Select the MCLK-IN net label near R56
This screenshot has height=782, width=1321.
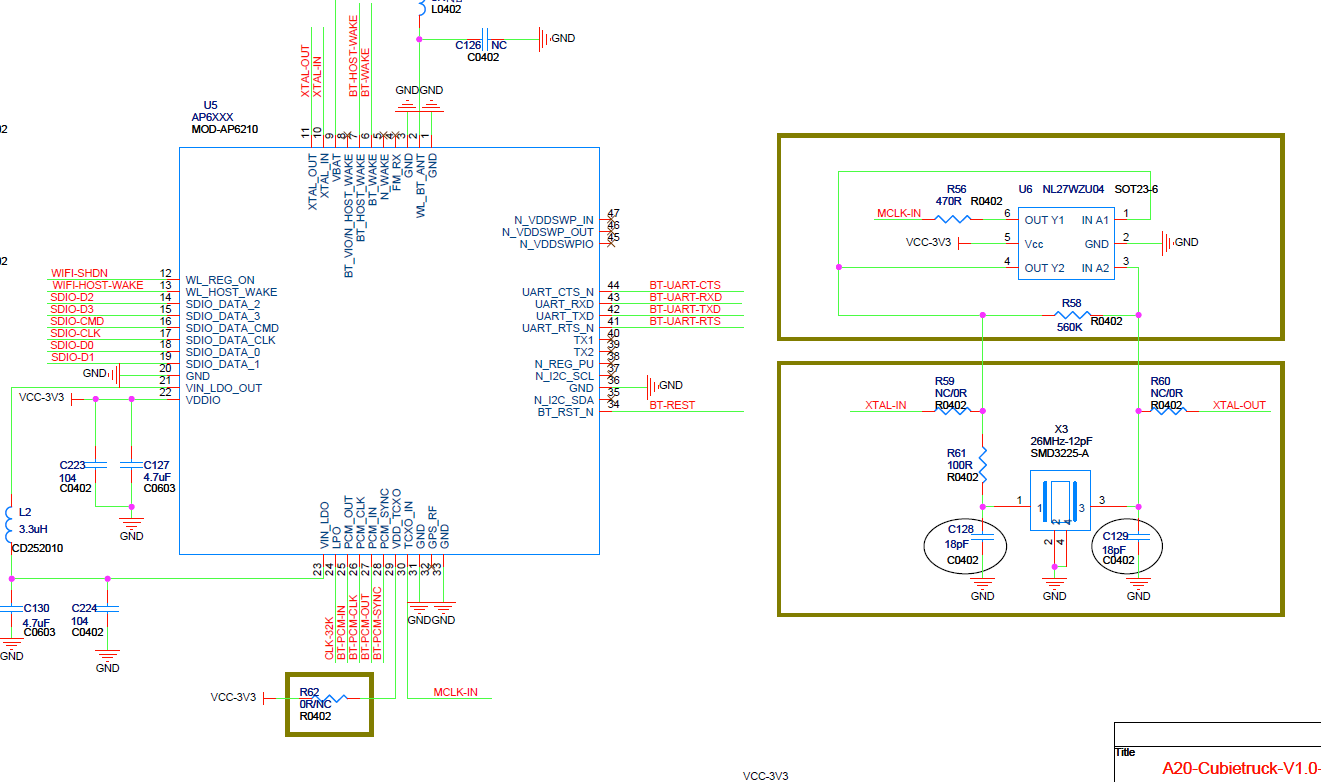point(899,213)
